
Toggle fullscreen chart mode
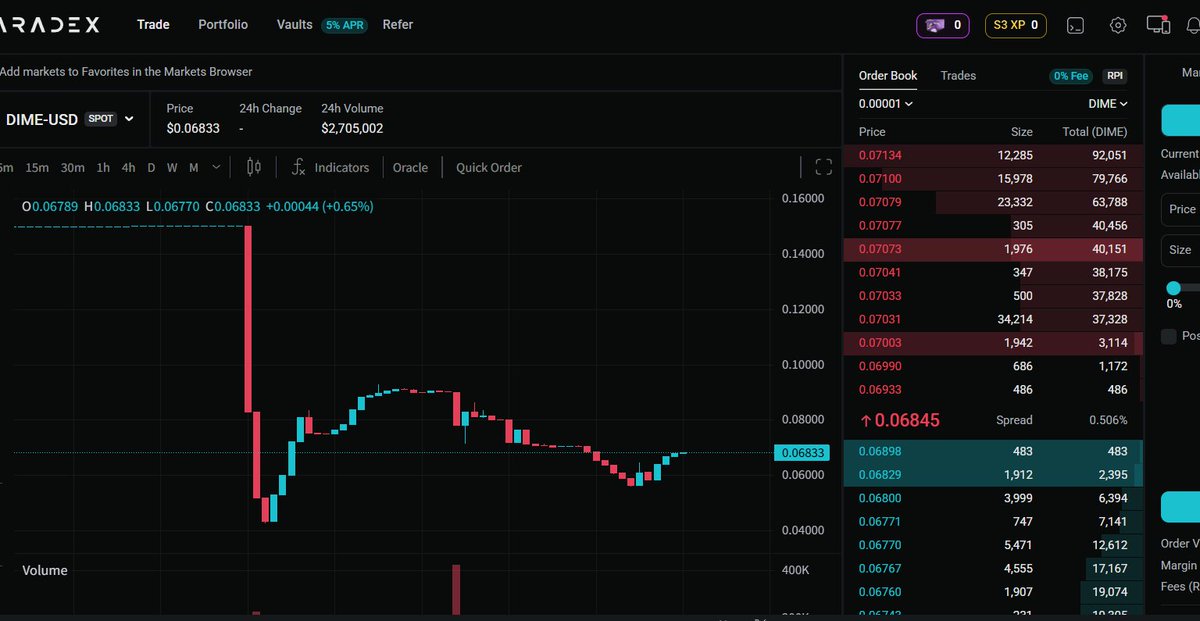tap(824, 167)
